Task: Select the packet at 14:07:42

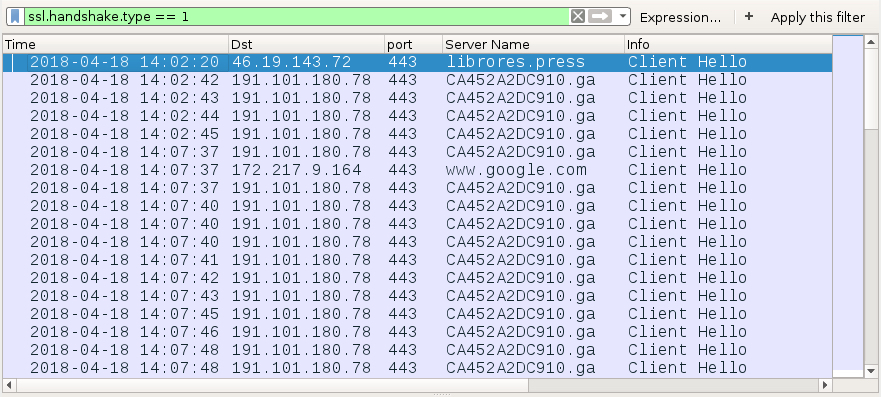Action: tap(417, 277)
